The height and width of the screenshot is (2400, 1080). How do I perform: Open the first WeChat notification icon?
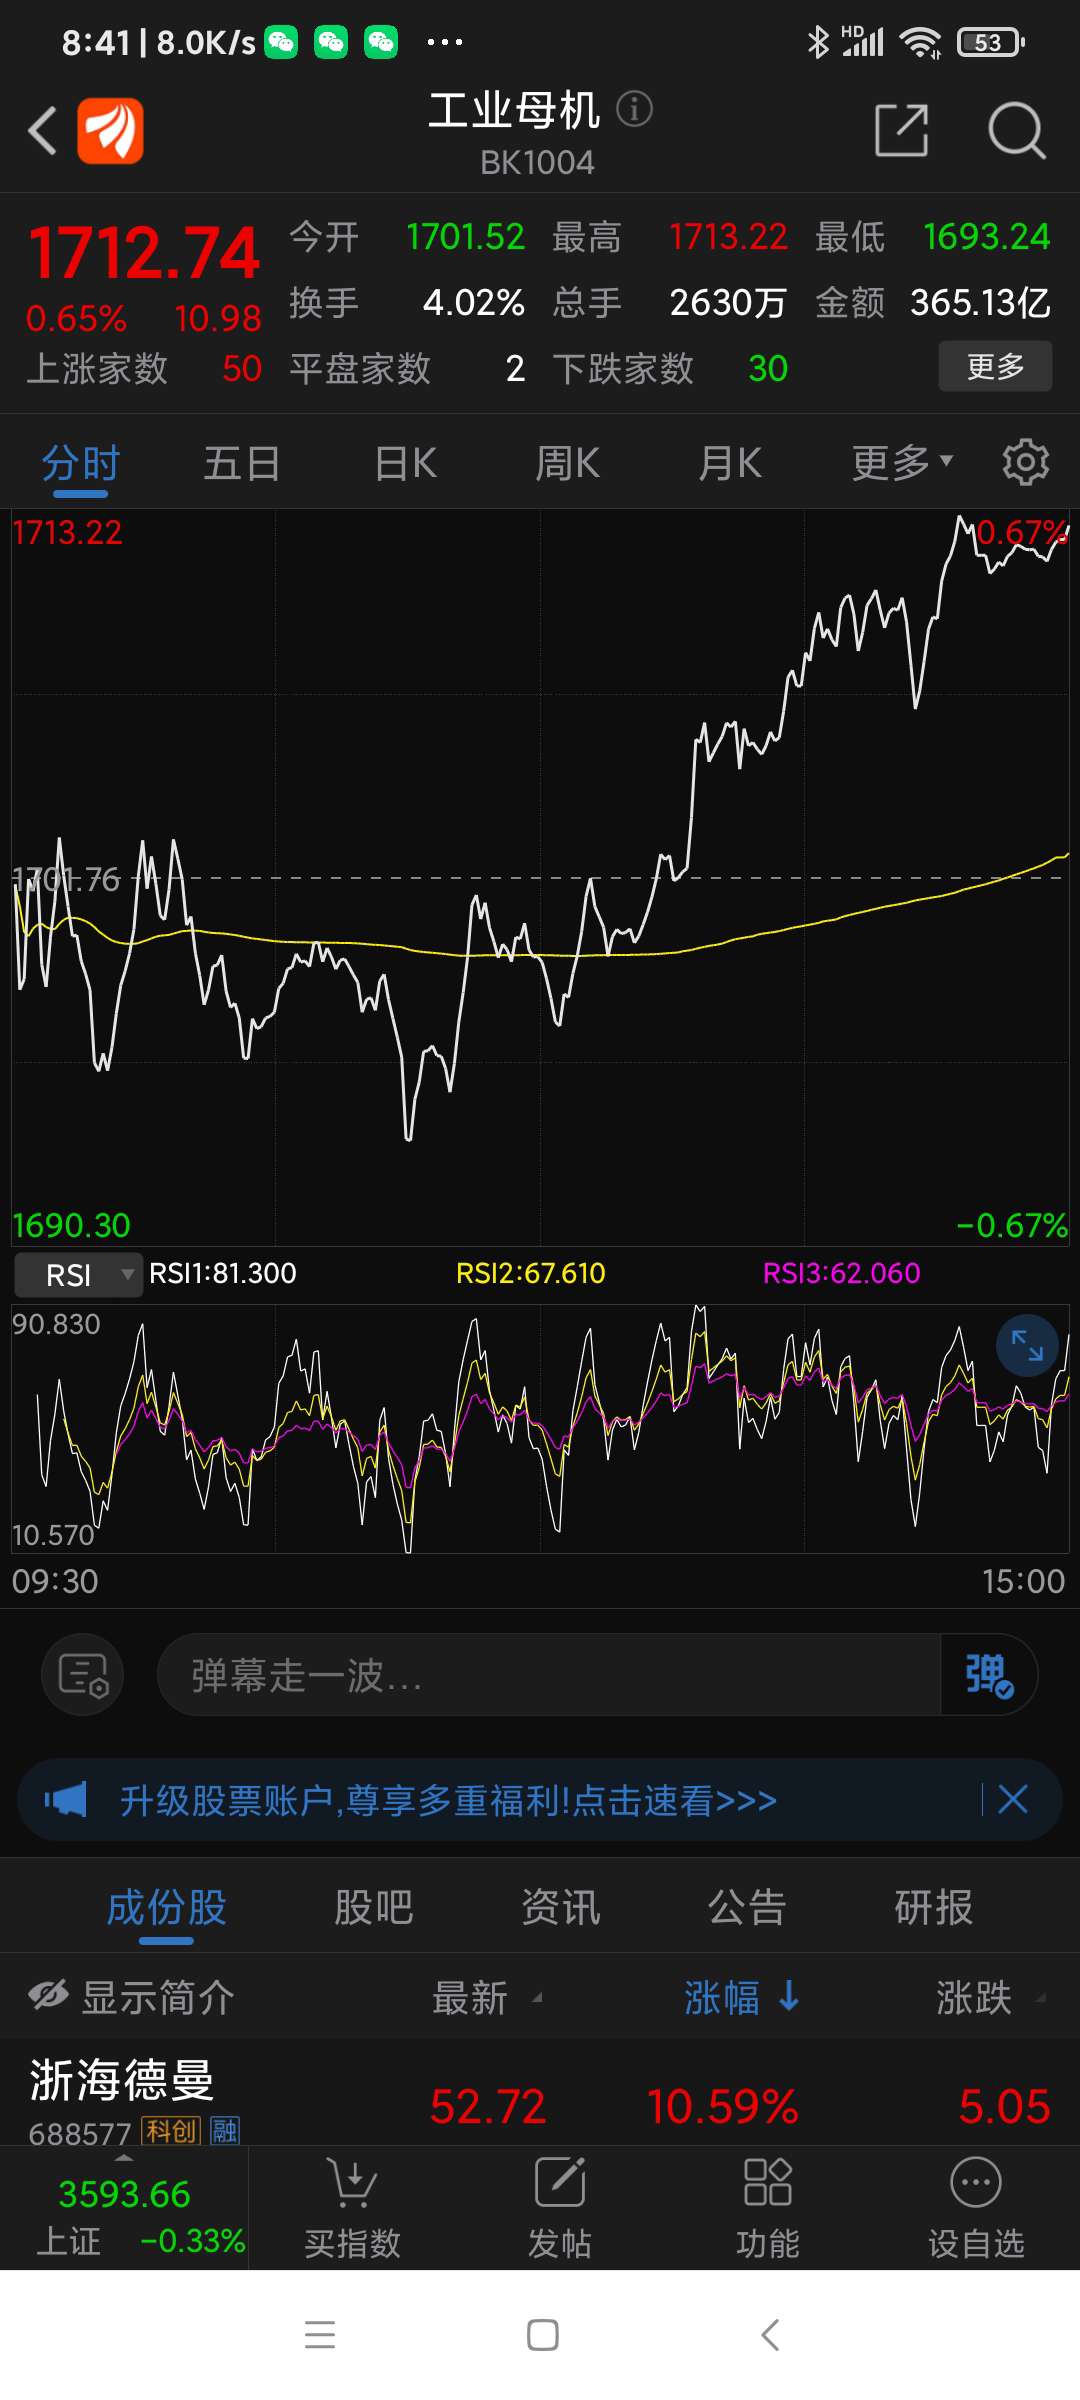tap(281, 42)
